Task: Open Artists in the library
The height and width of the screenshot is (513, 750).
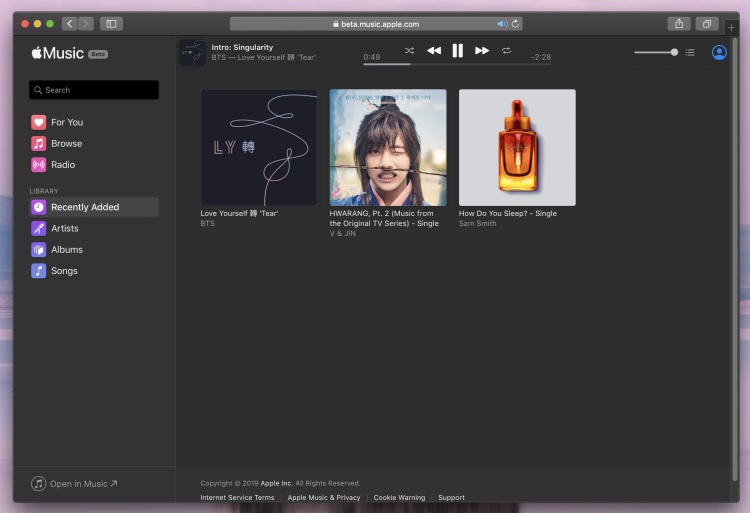Action: (x=94, y=229)
